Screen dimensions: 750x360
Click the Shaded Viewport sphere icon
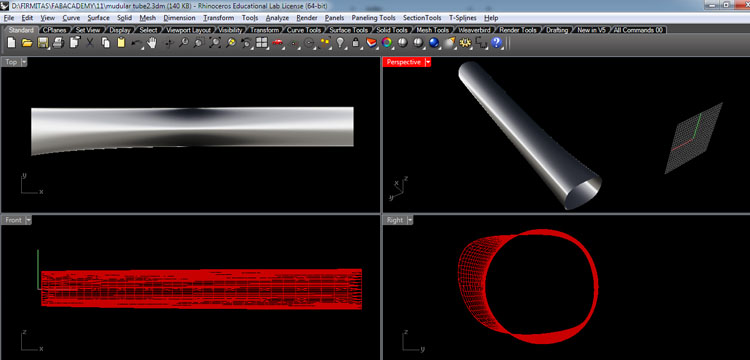(x=402, y=43)
